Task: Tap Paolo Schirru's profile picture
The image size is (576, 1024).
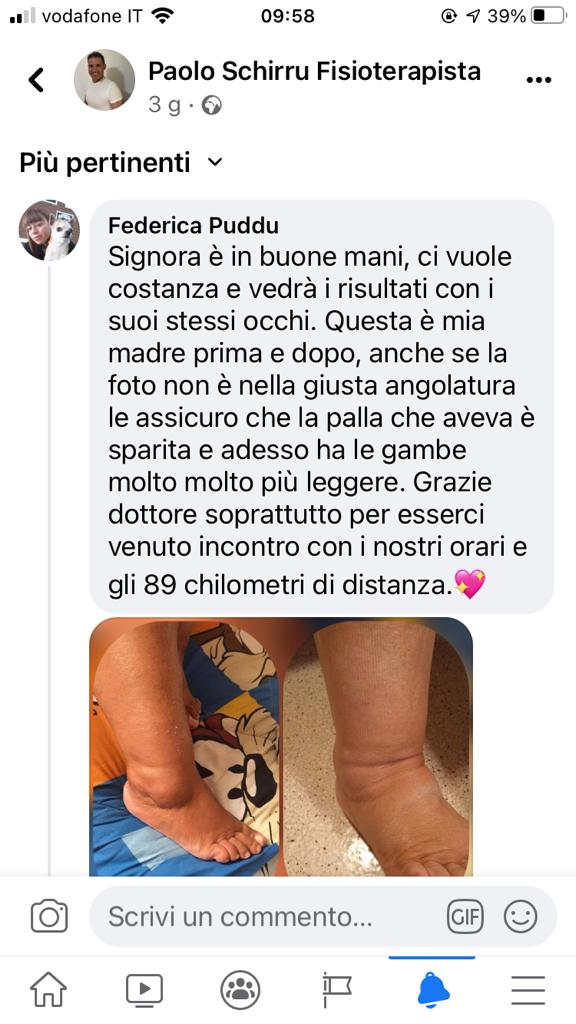Action: tap(104, 79)
